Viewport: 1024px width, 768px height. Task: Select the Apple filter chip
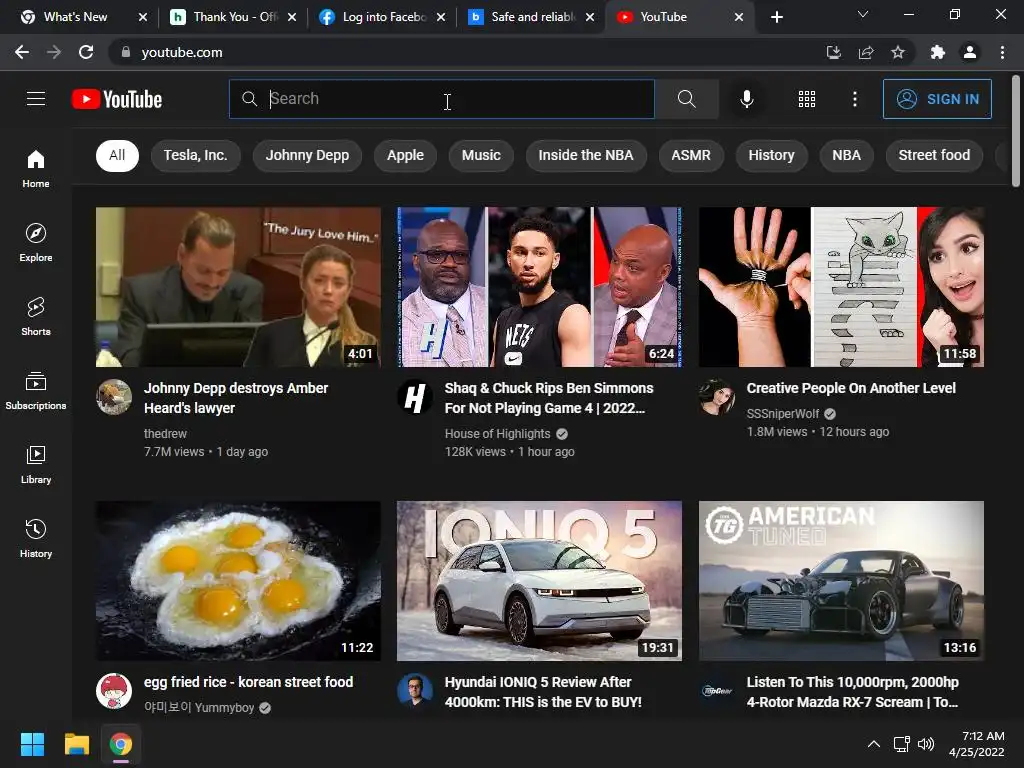pos(405,155)
